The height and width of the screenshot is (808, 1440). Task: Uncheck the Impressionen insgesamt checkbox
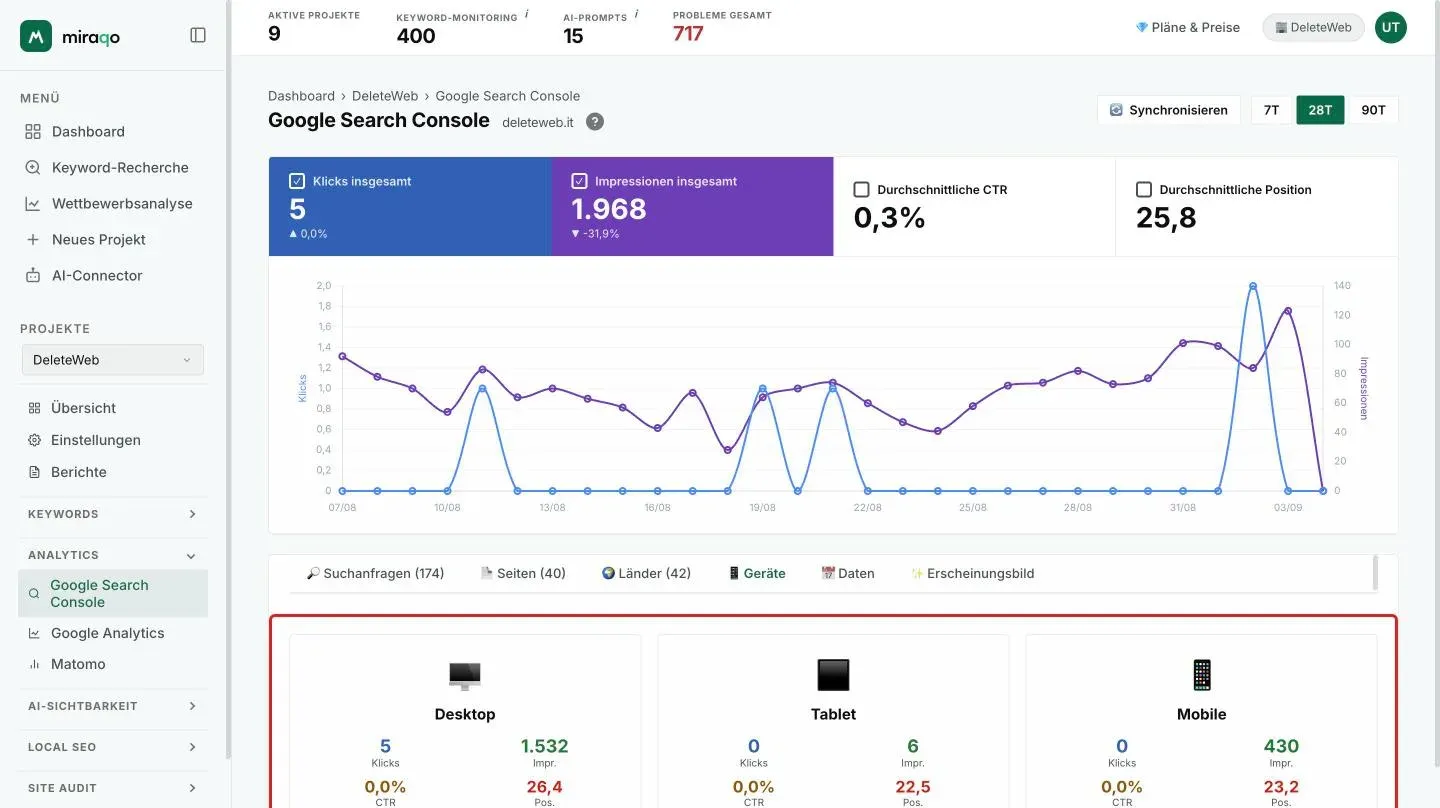point(579,181)
